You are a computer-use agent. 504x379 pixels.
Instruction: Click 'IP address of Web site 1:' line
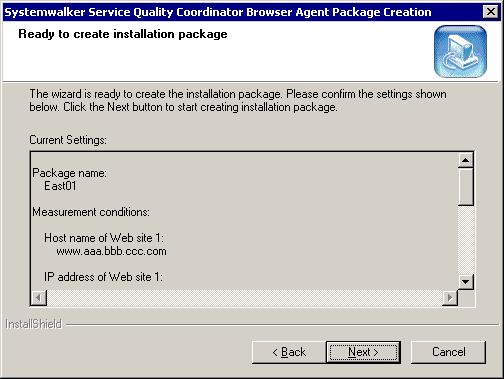pyautogui.click(x=103, y=277)
